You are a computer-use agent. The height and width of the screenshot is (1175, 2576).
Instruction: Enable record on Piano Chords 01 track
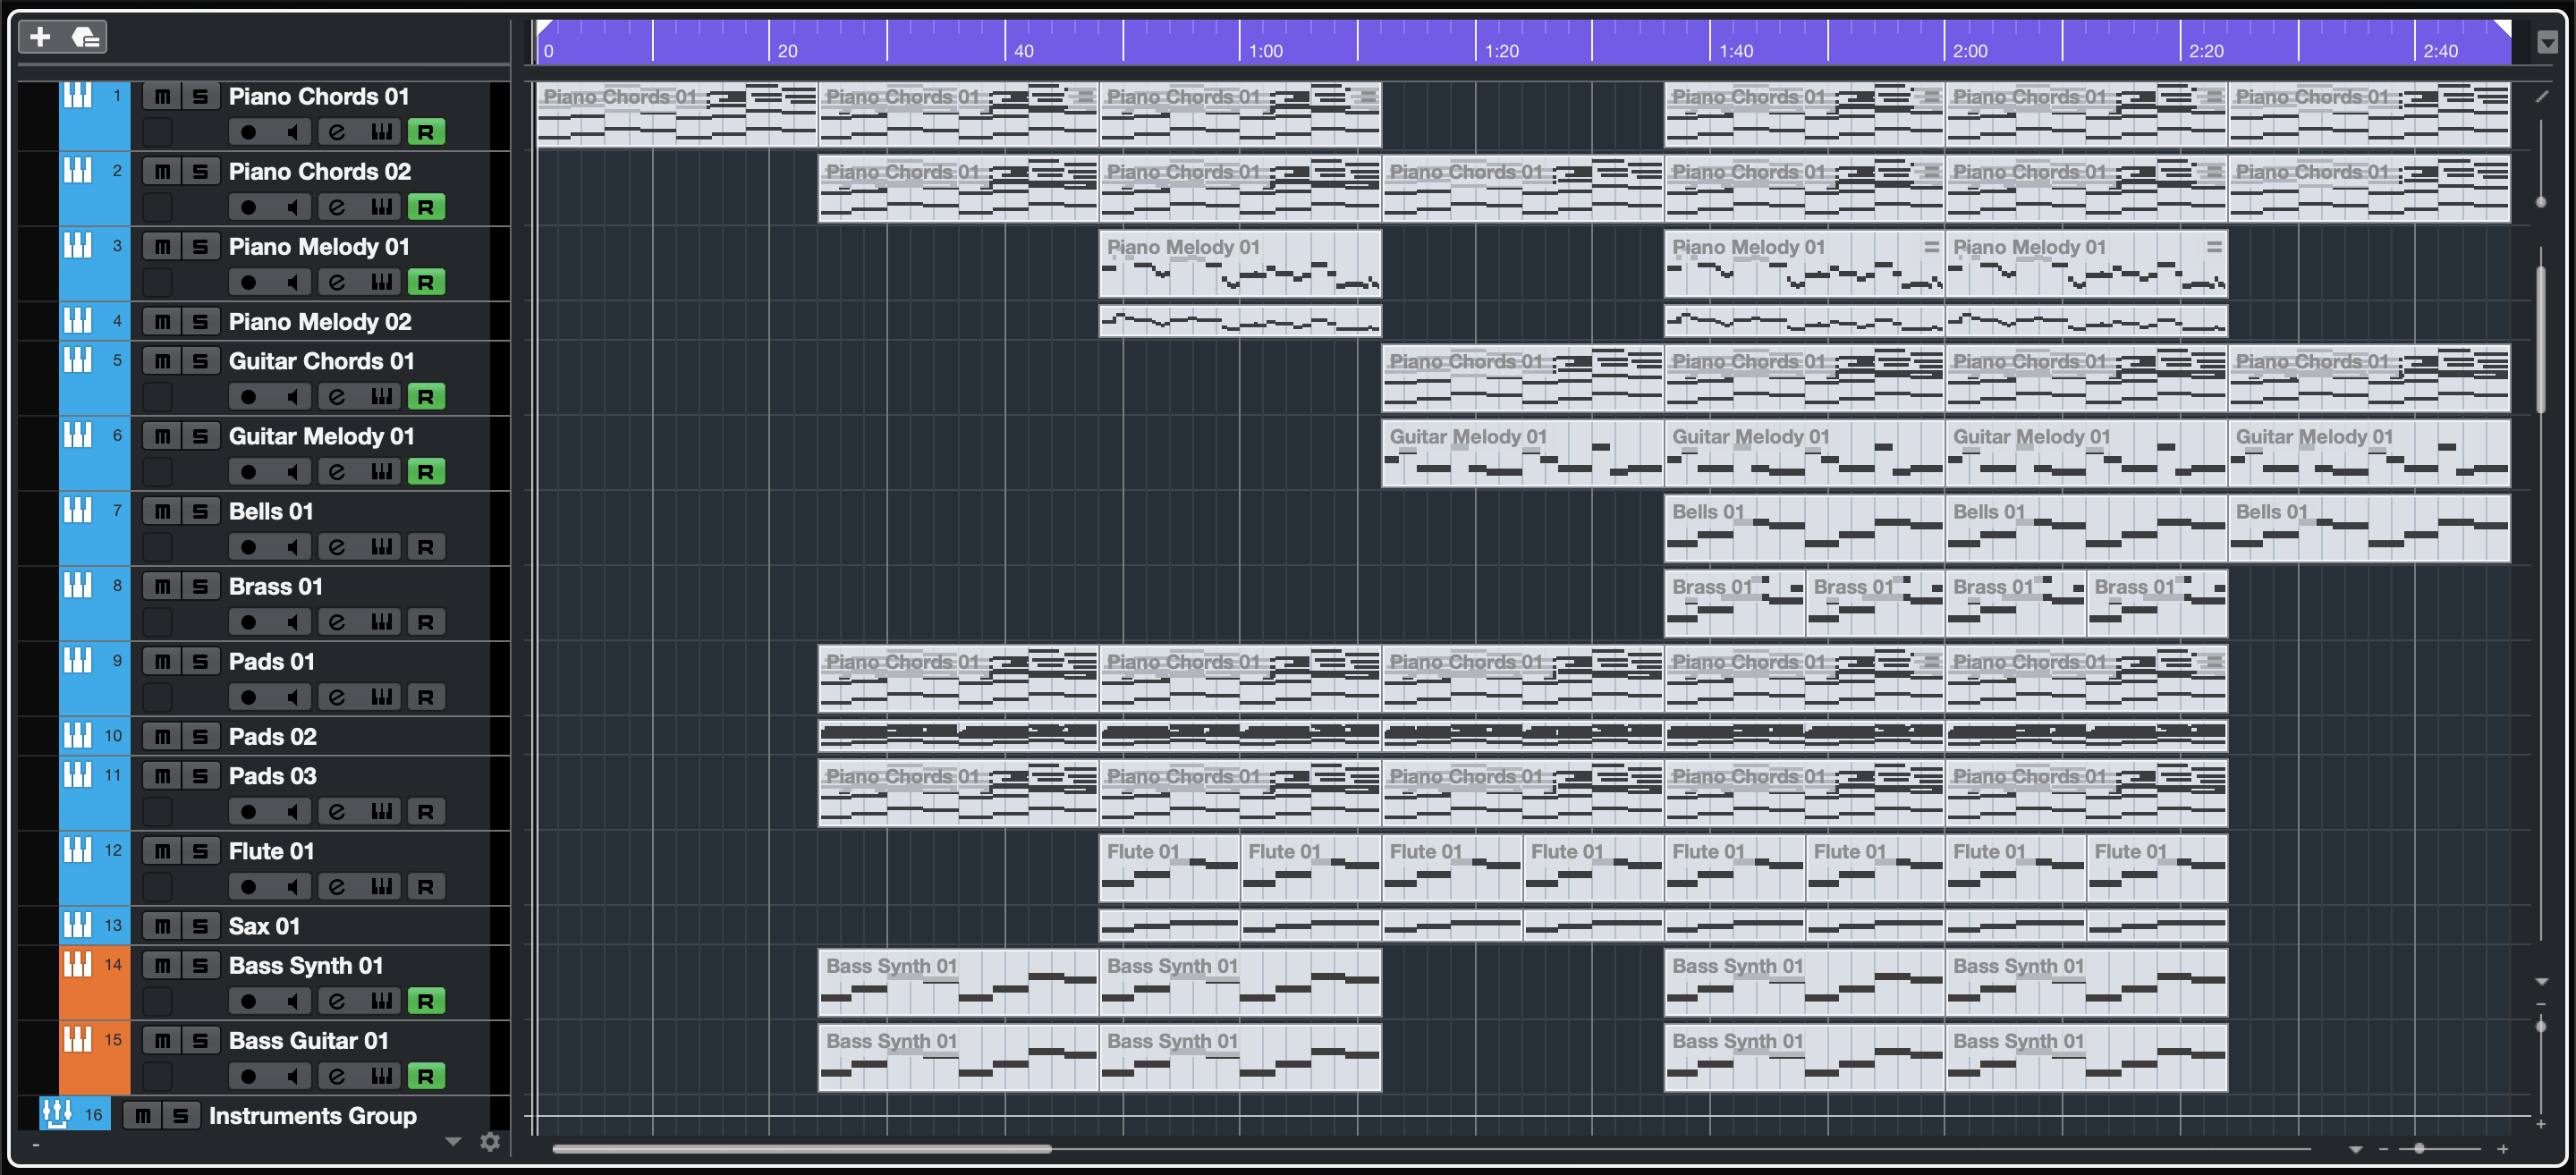click(248, 132)
